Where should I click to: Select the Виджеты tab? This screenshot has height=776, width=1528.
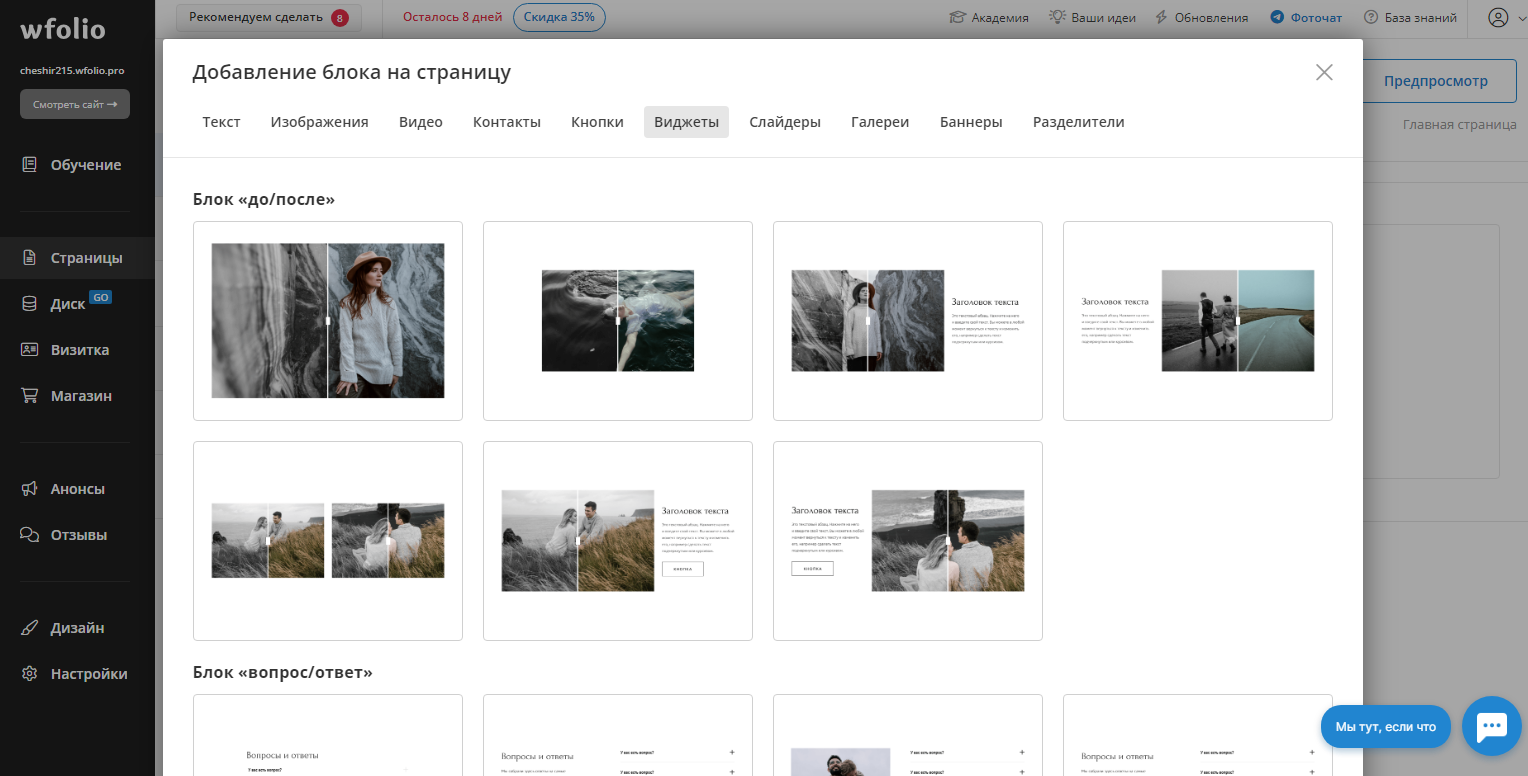click(686, 122)
